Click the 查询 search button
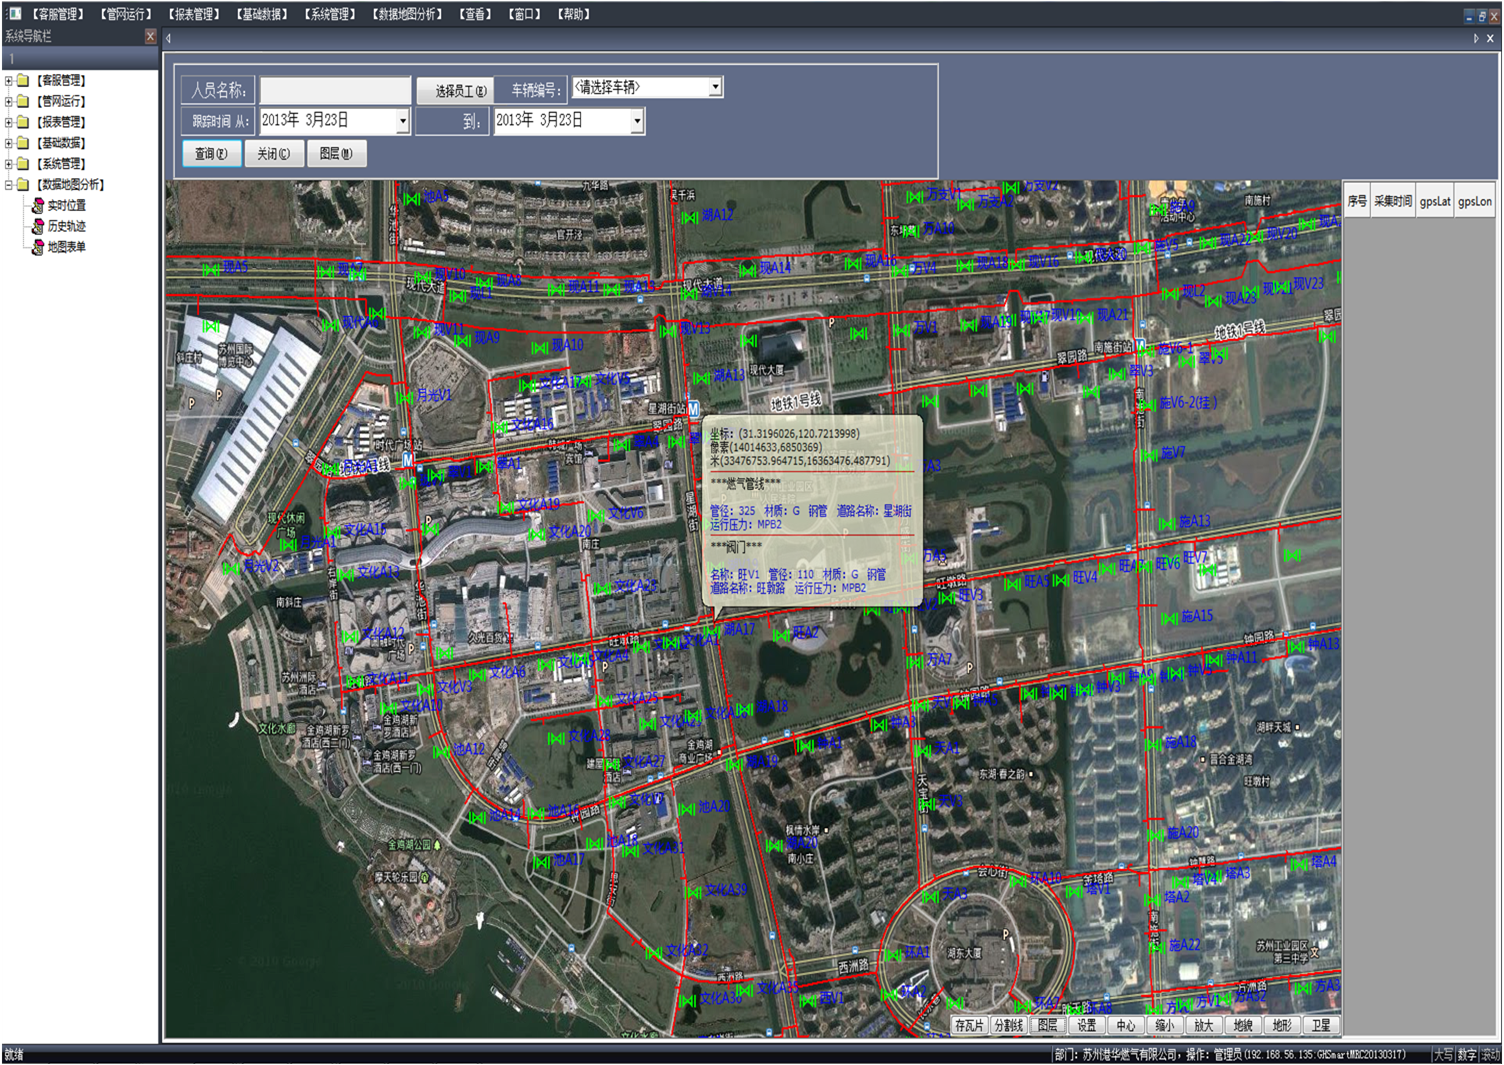 [x=211, y=154]
